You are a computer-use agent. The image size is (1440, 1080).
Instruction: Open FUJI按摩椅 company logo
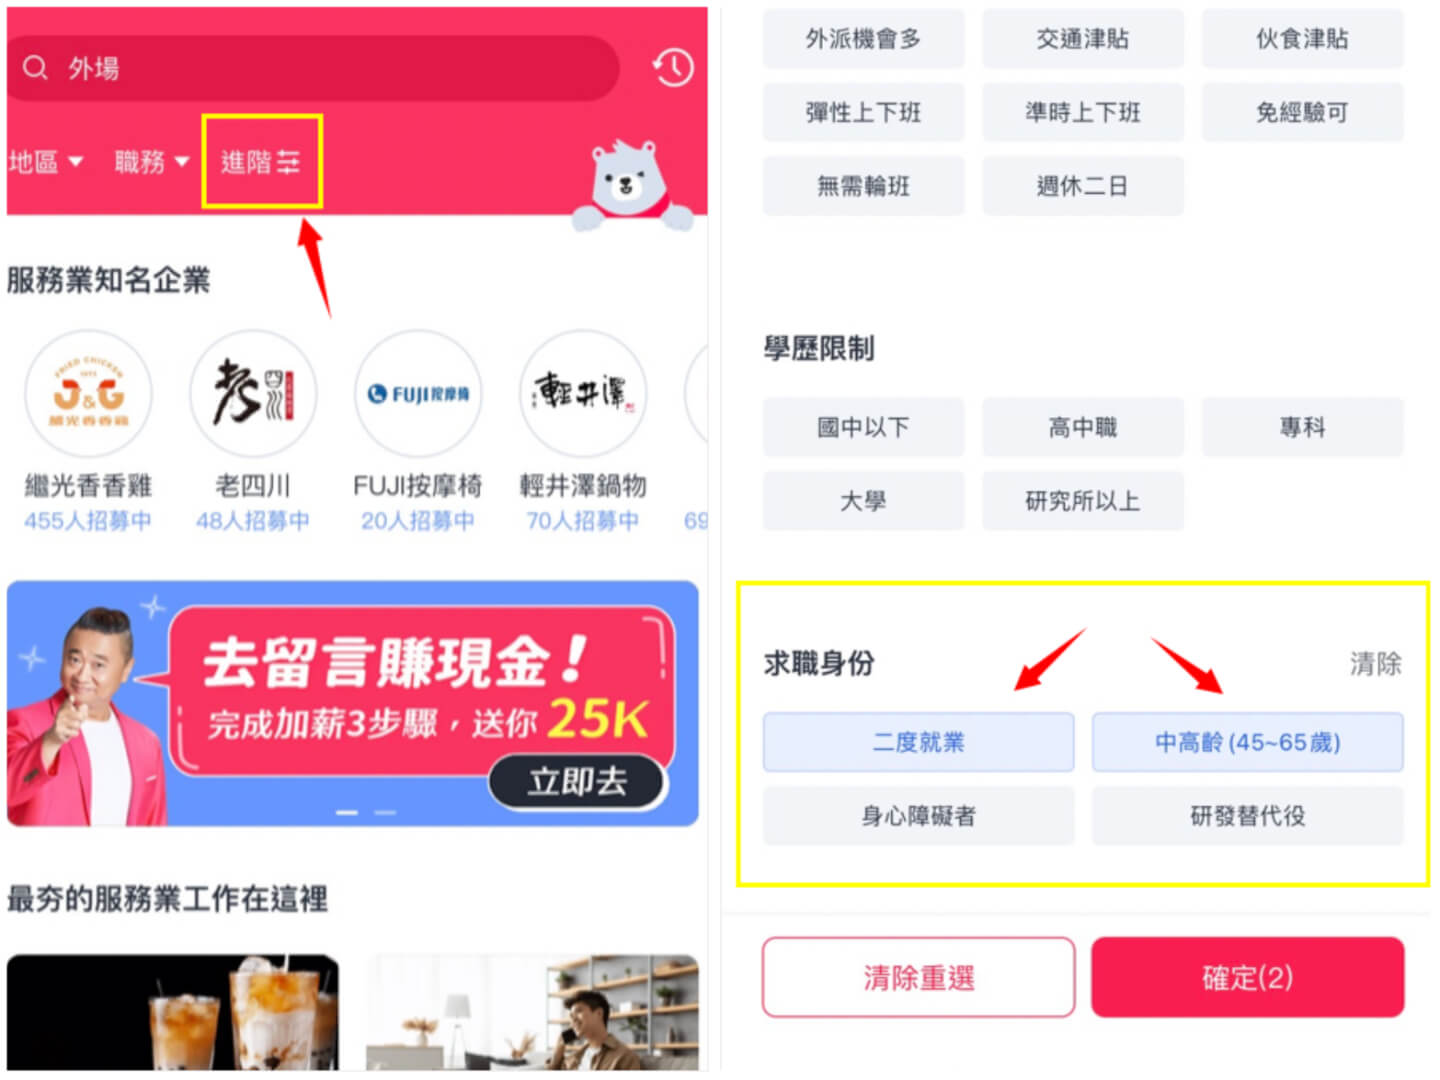pyautogui.click(x=418, y=394)
